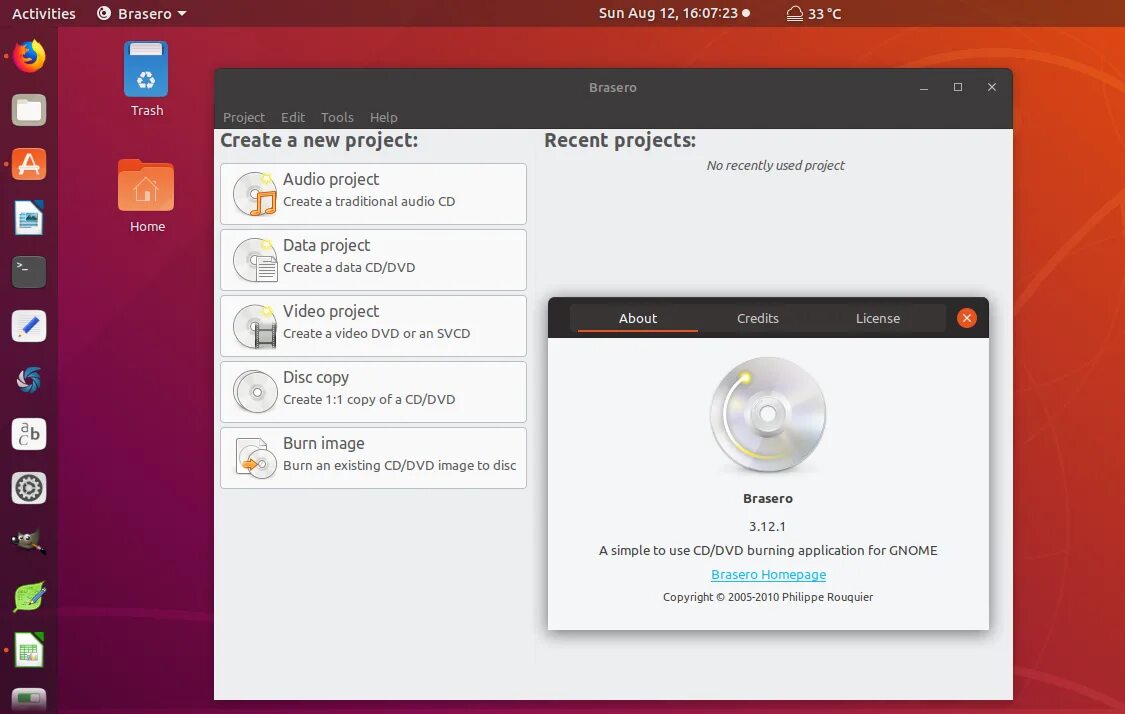Open the fonts/characters 'ab' dock icon
Viewport: 1125px width, 714px height.
pos(29,434)
